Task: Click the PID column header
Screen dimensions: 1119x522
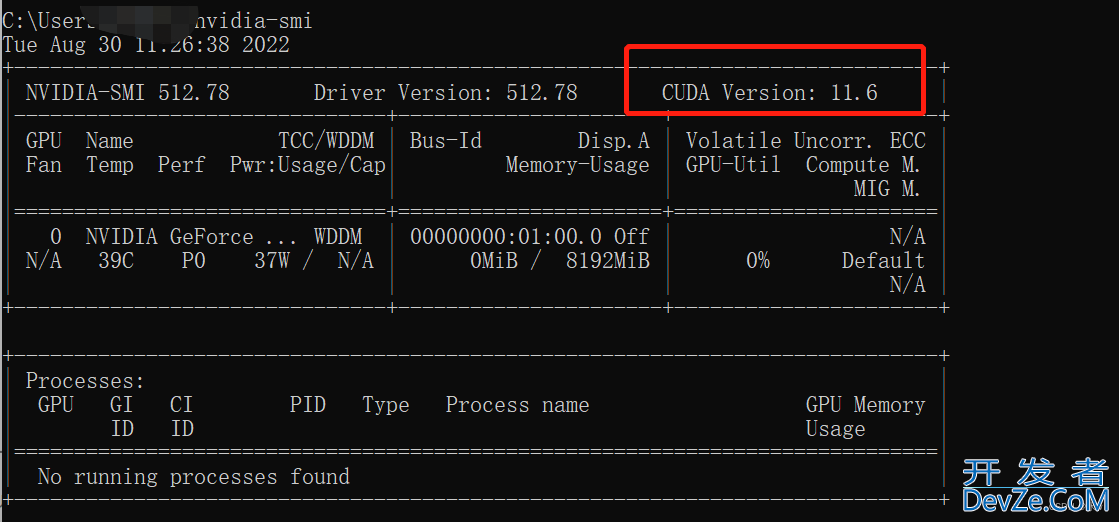Action: click(308, 405)
